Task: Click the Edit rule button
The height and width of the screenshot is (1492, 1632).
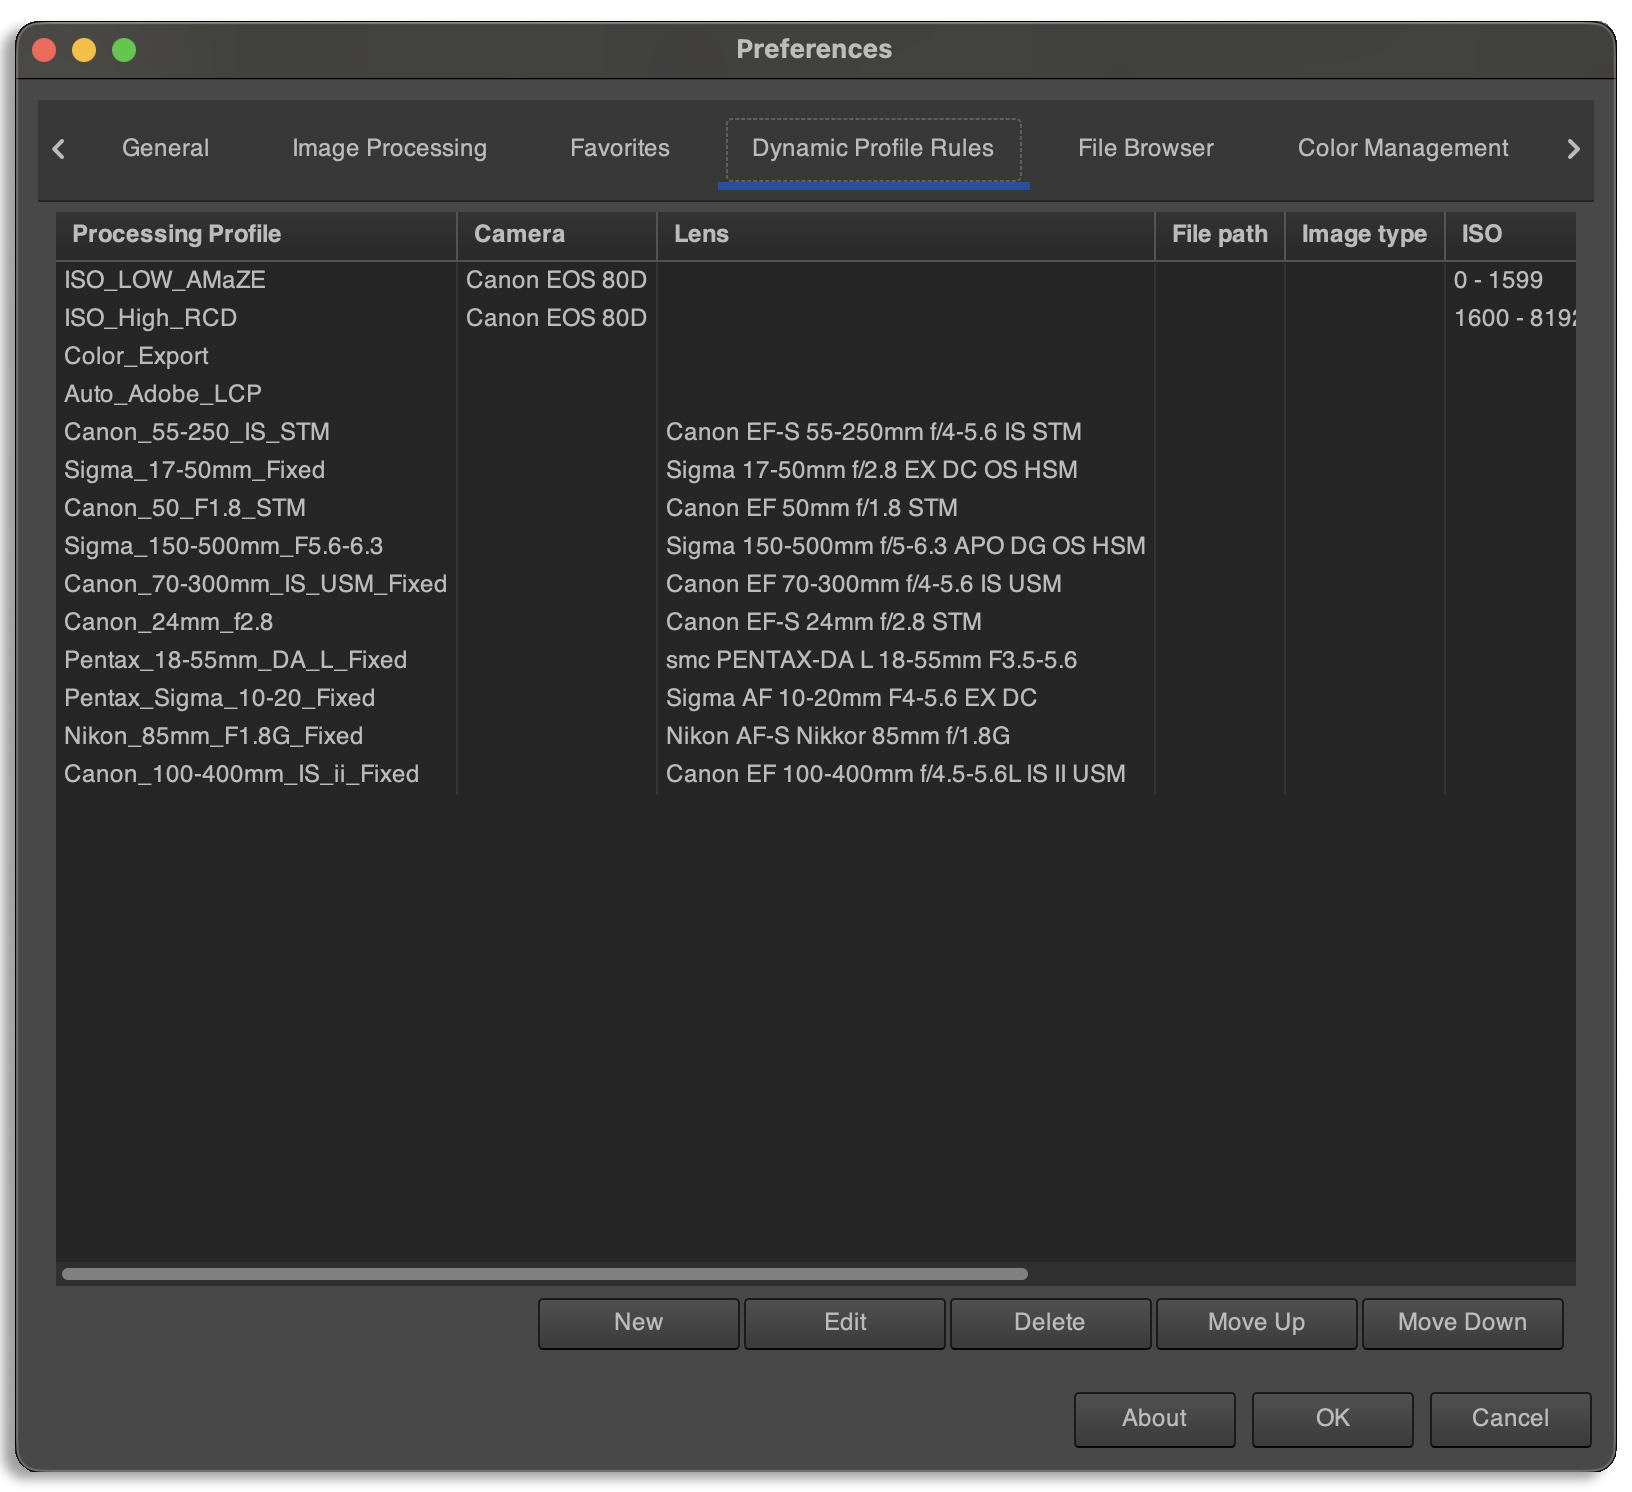Action: tap(845, 1322)
